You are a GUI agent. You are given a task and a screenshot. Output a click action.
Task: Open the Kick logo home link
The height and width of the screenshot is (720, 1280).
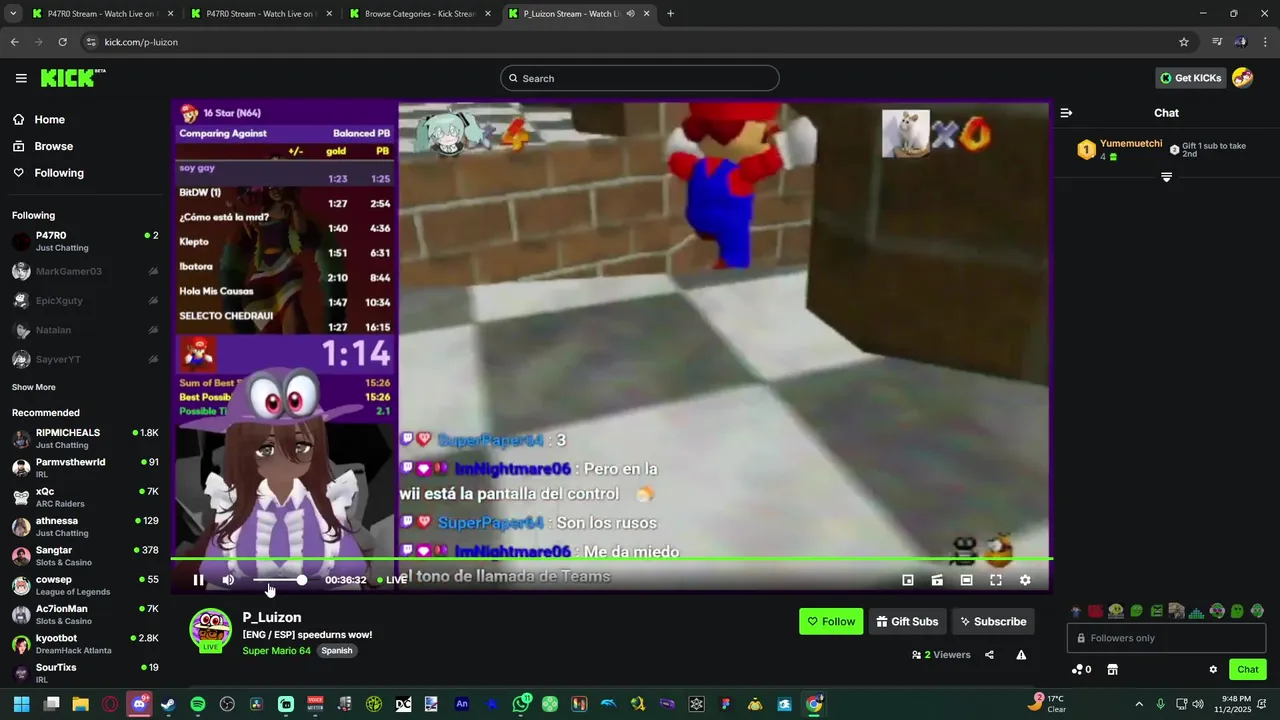[x=73, y=78]
